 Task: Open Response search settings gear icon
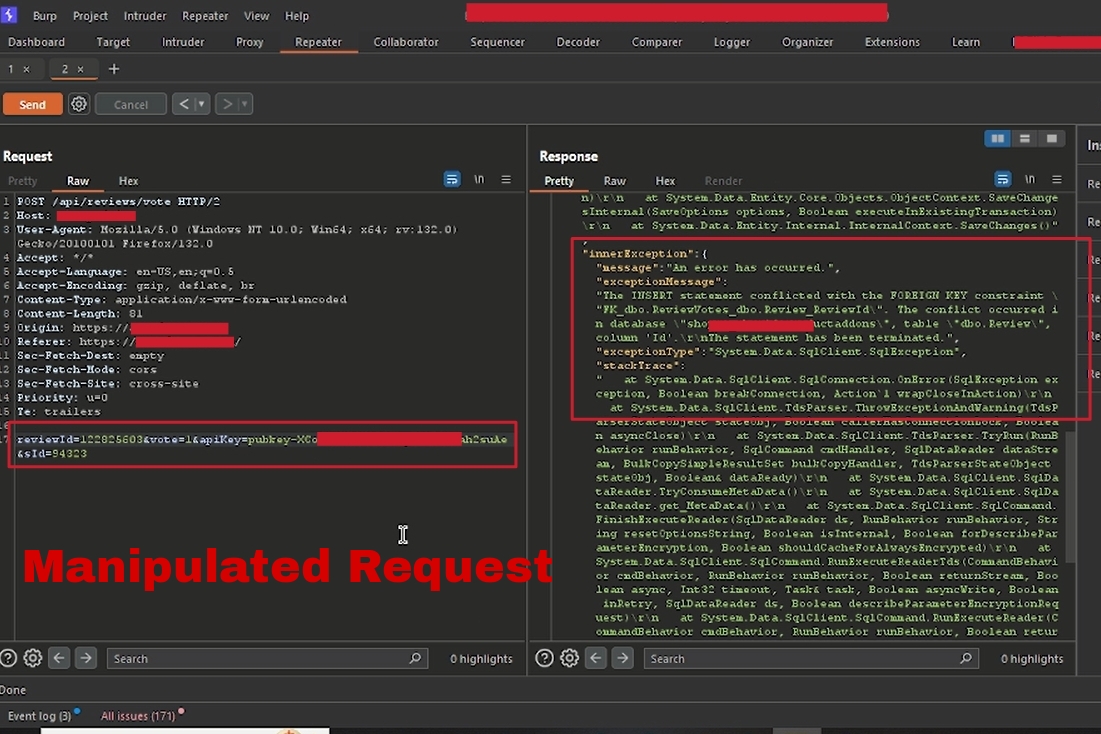click(x=569, y=658)
